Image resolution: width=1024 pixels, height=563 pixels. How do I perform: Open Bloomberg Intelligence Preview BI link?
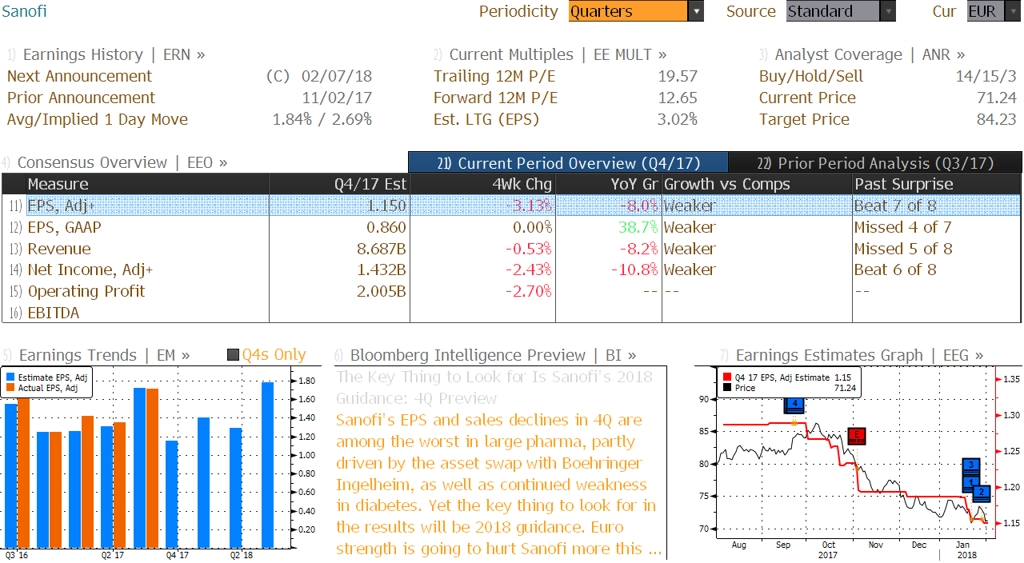click(x=493, y=355)
